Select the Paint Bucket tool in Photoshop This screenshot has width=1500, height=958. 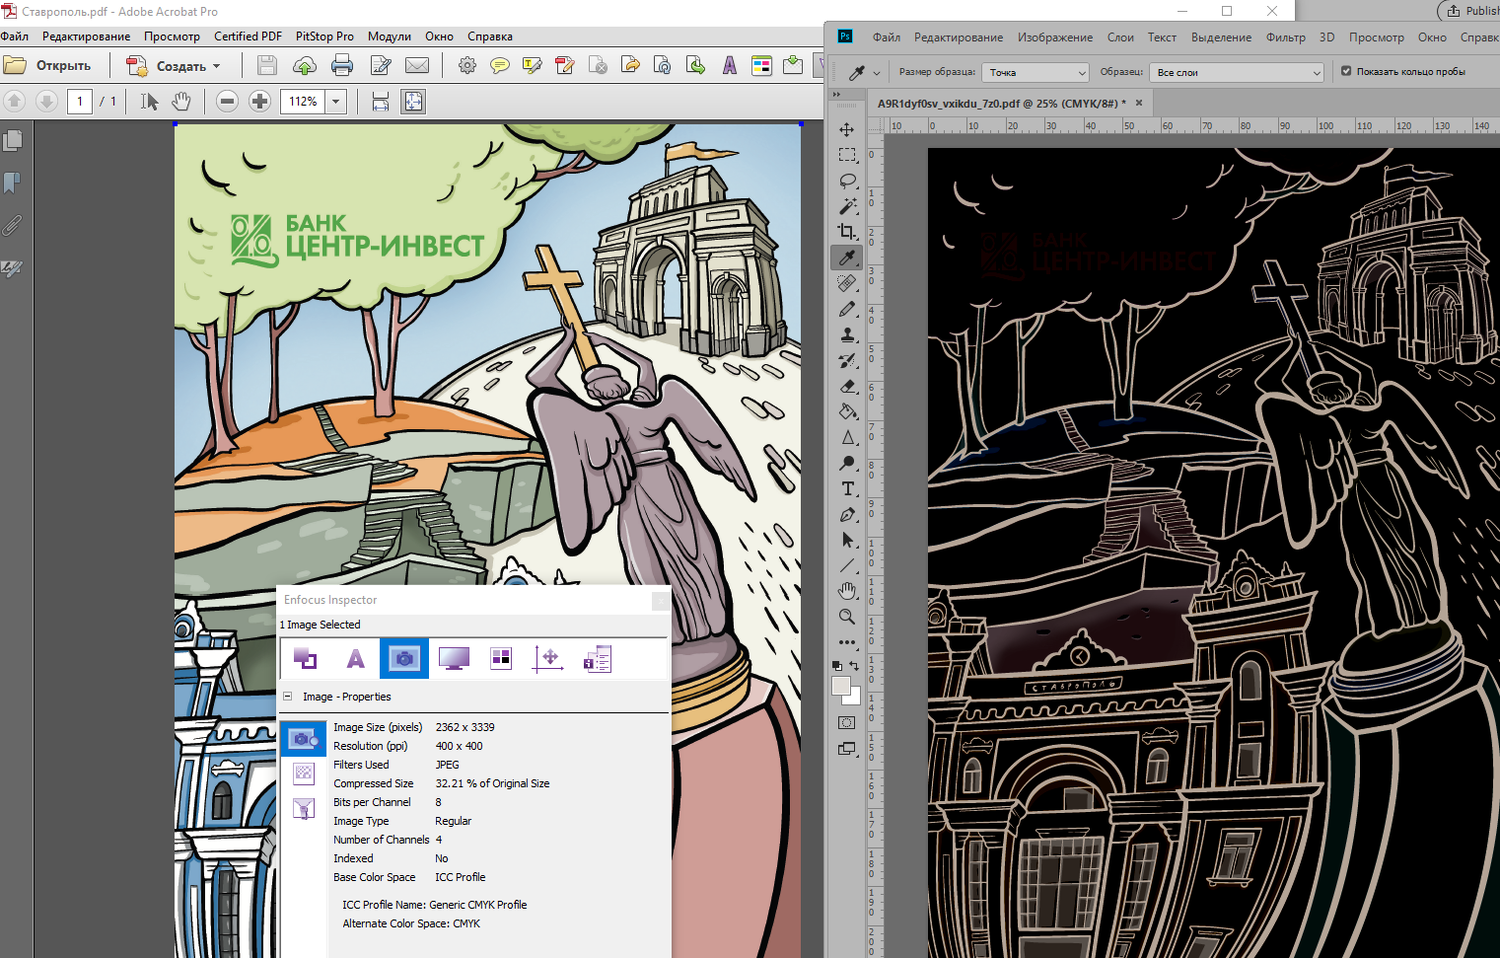tap(847, 412)
